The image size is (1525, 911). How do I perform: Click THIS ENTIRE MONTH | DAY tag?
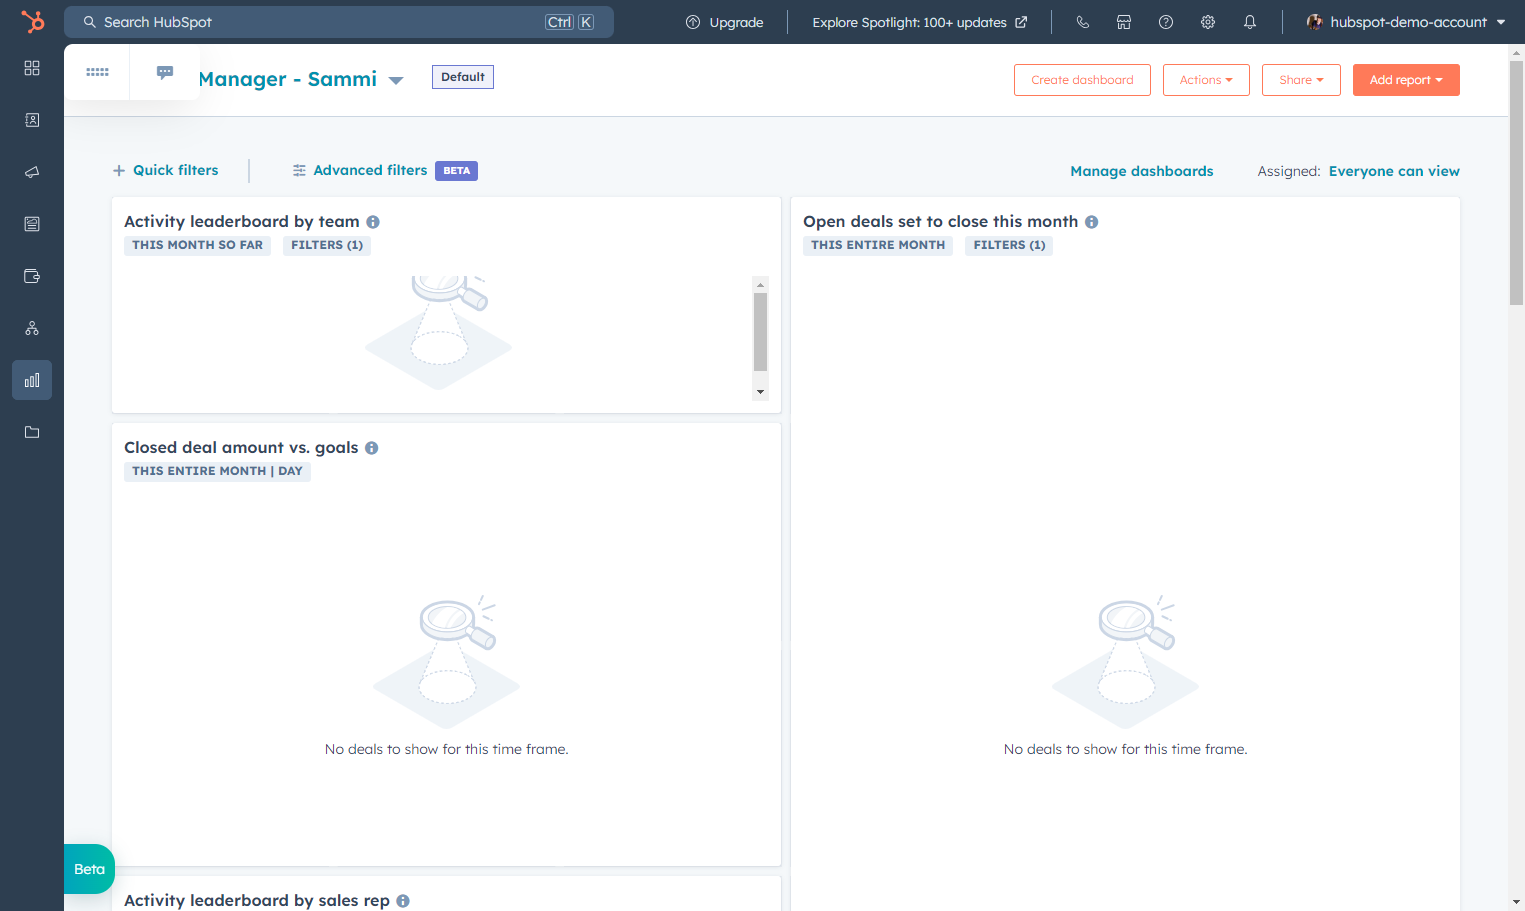coord(217,471)
